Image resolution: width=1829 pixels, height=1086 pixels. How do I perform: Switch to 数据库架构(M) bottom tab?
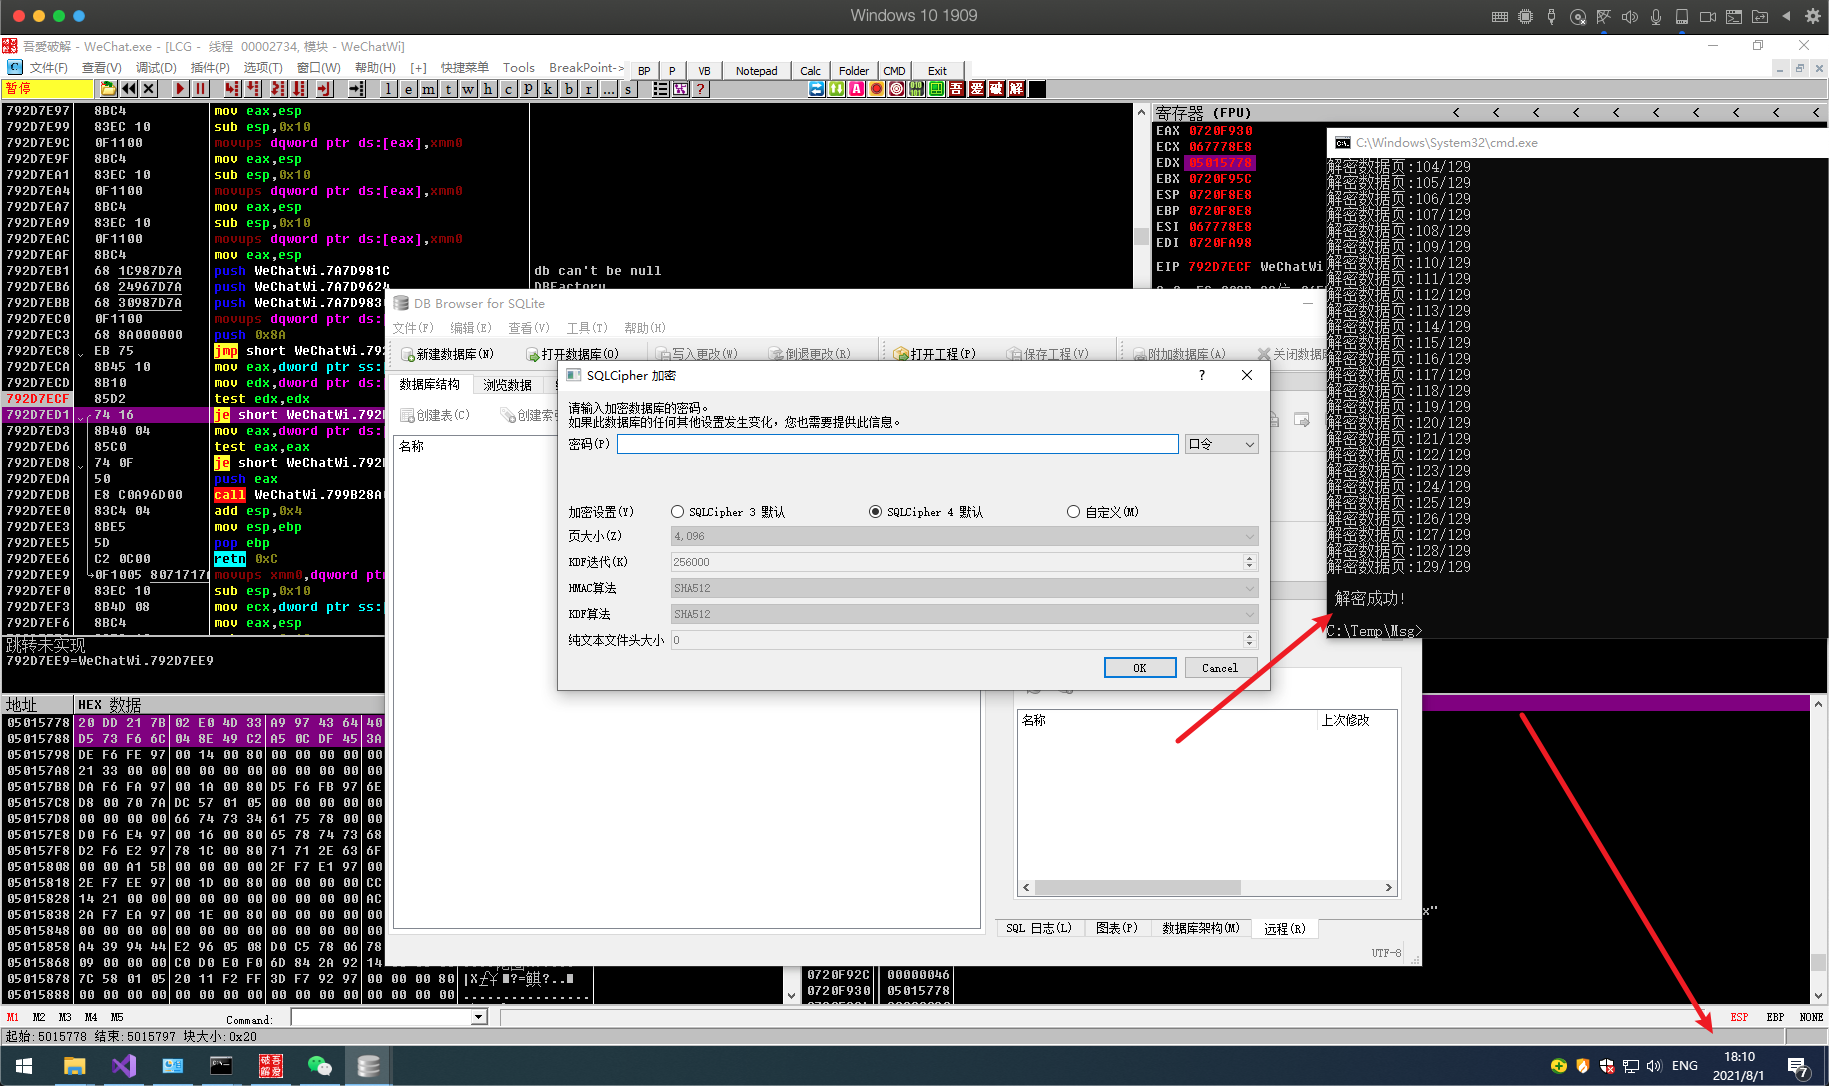pyautogui.click(x=1201, y=928)
